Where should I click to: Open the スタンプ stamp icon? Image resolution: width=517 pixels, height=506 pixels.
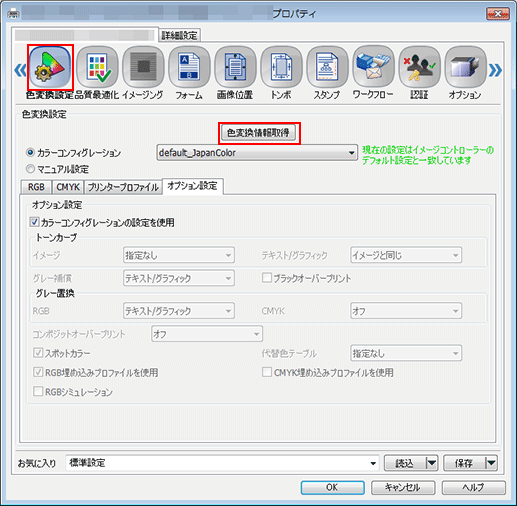[x=327, y=67]
